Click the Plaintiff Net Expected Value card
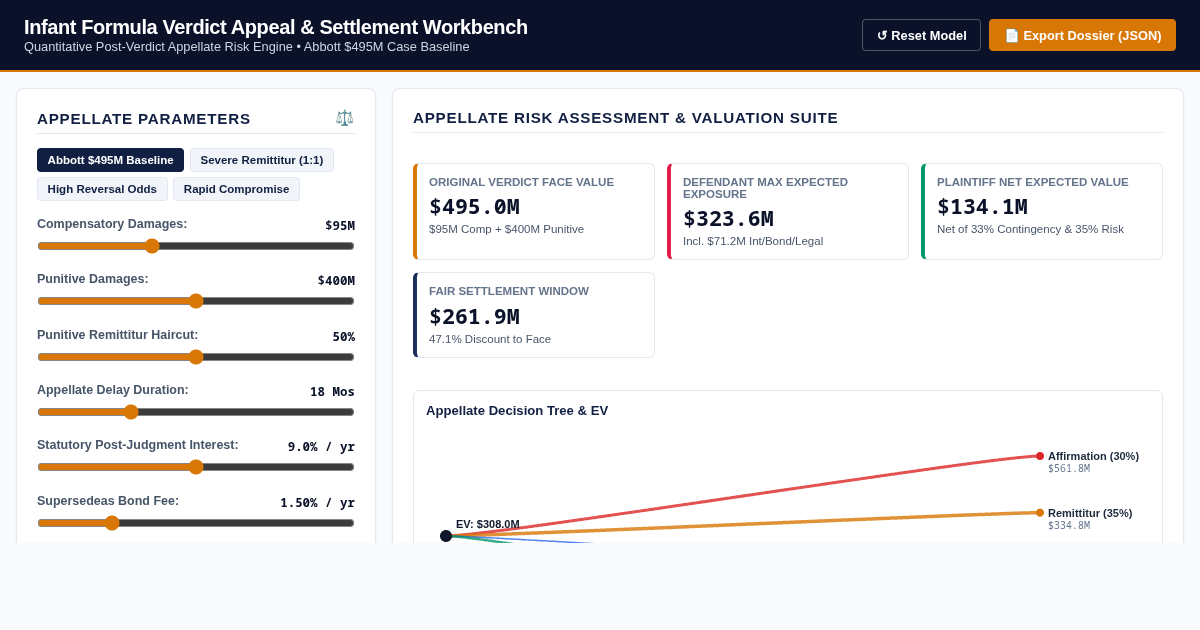This screenshot has width=1200, height=630. click(1042, 211)
